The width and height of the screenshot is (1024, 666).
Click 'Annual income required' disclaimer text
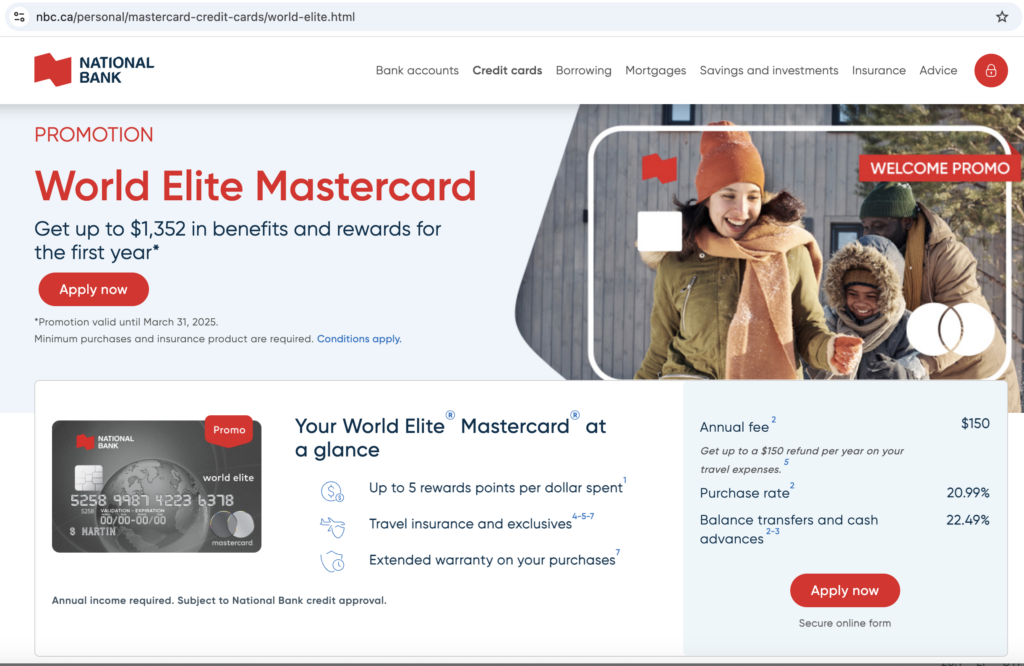(x=219, y=601)
